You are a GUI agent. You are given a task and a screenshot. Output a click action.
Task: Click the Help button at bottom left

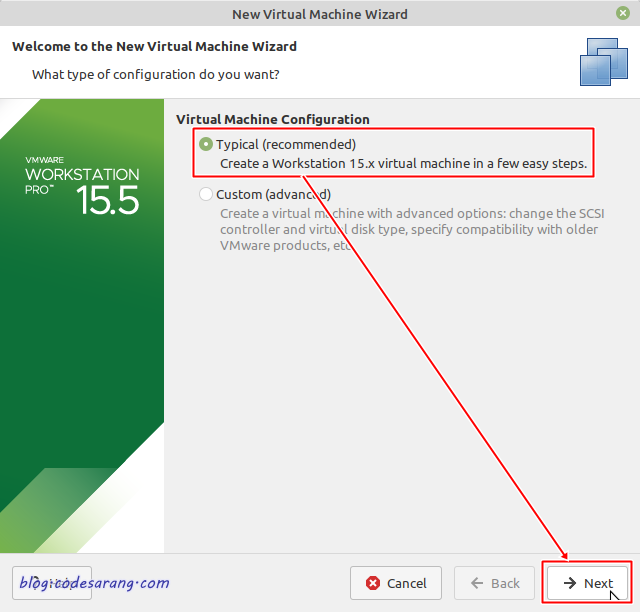pyautogui.click(x=52, y=583)
